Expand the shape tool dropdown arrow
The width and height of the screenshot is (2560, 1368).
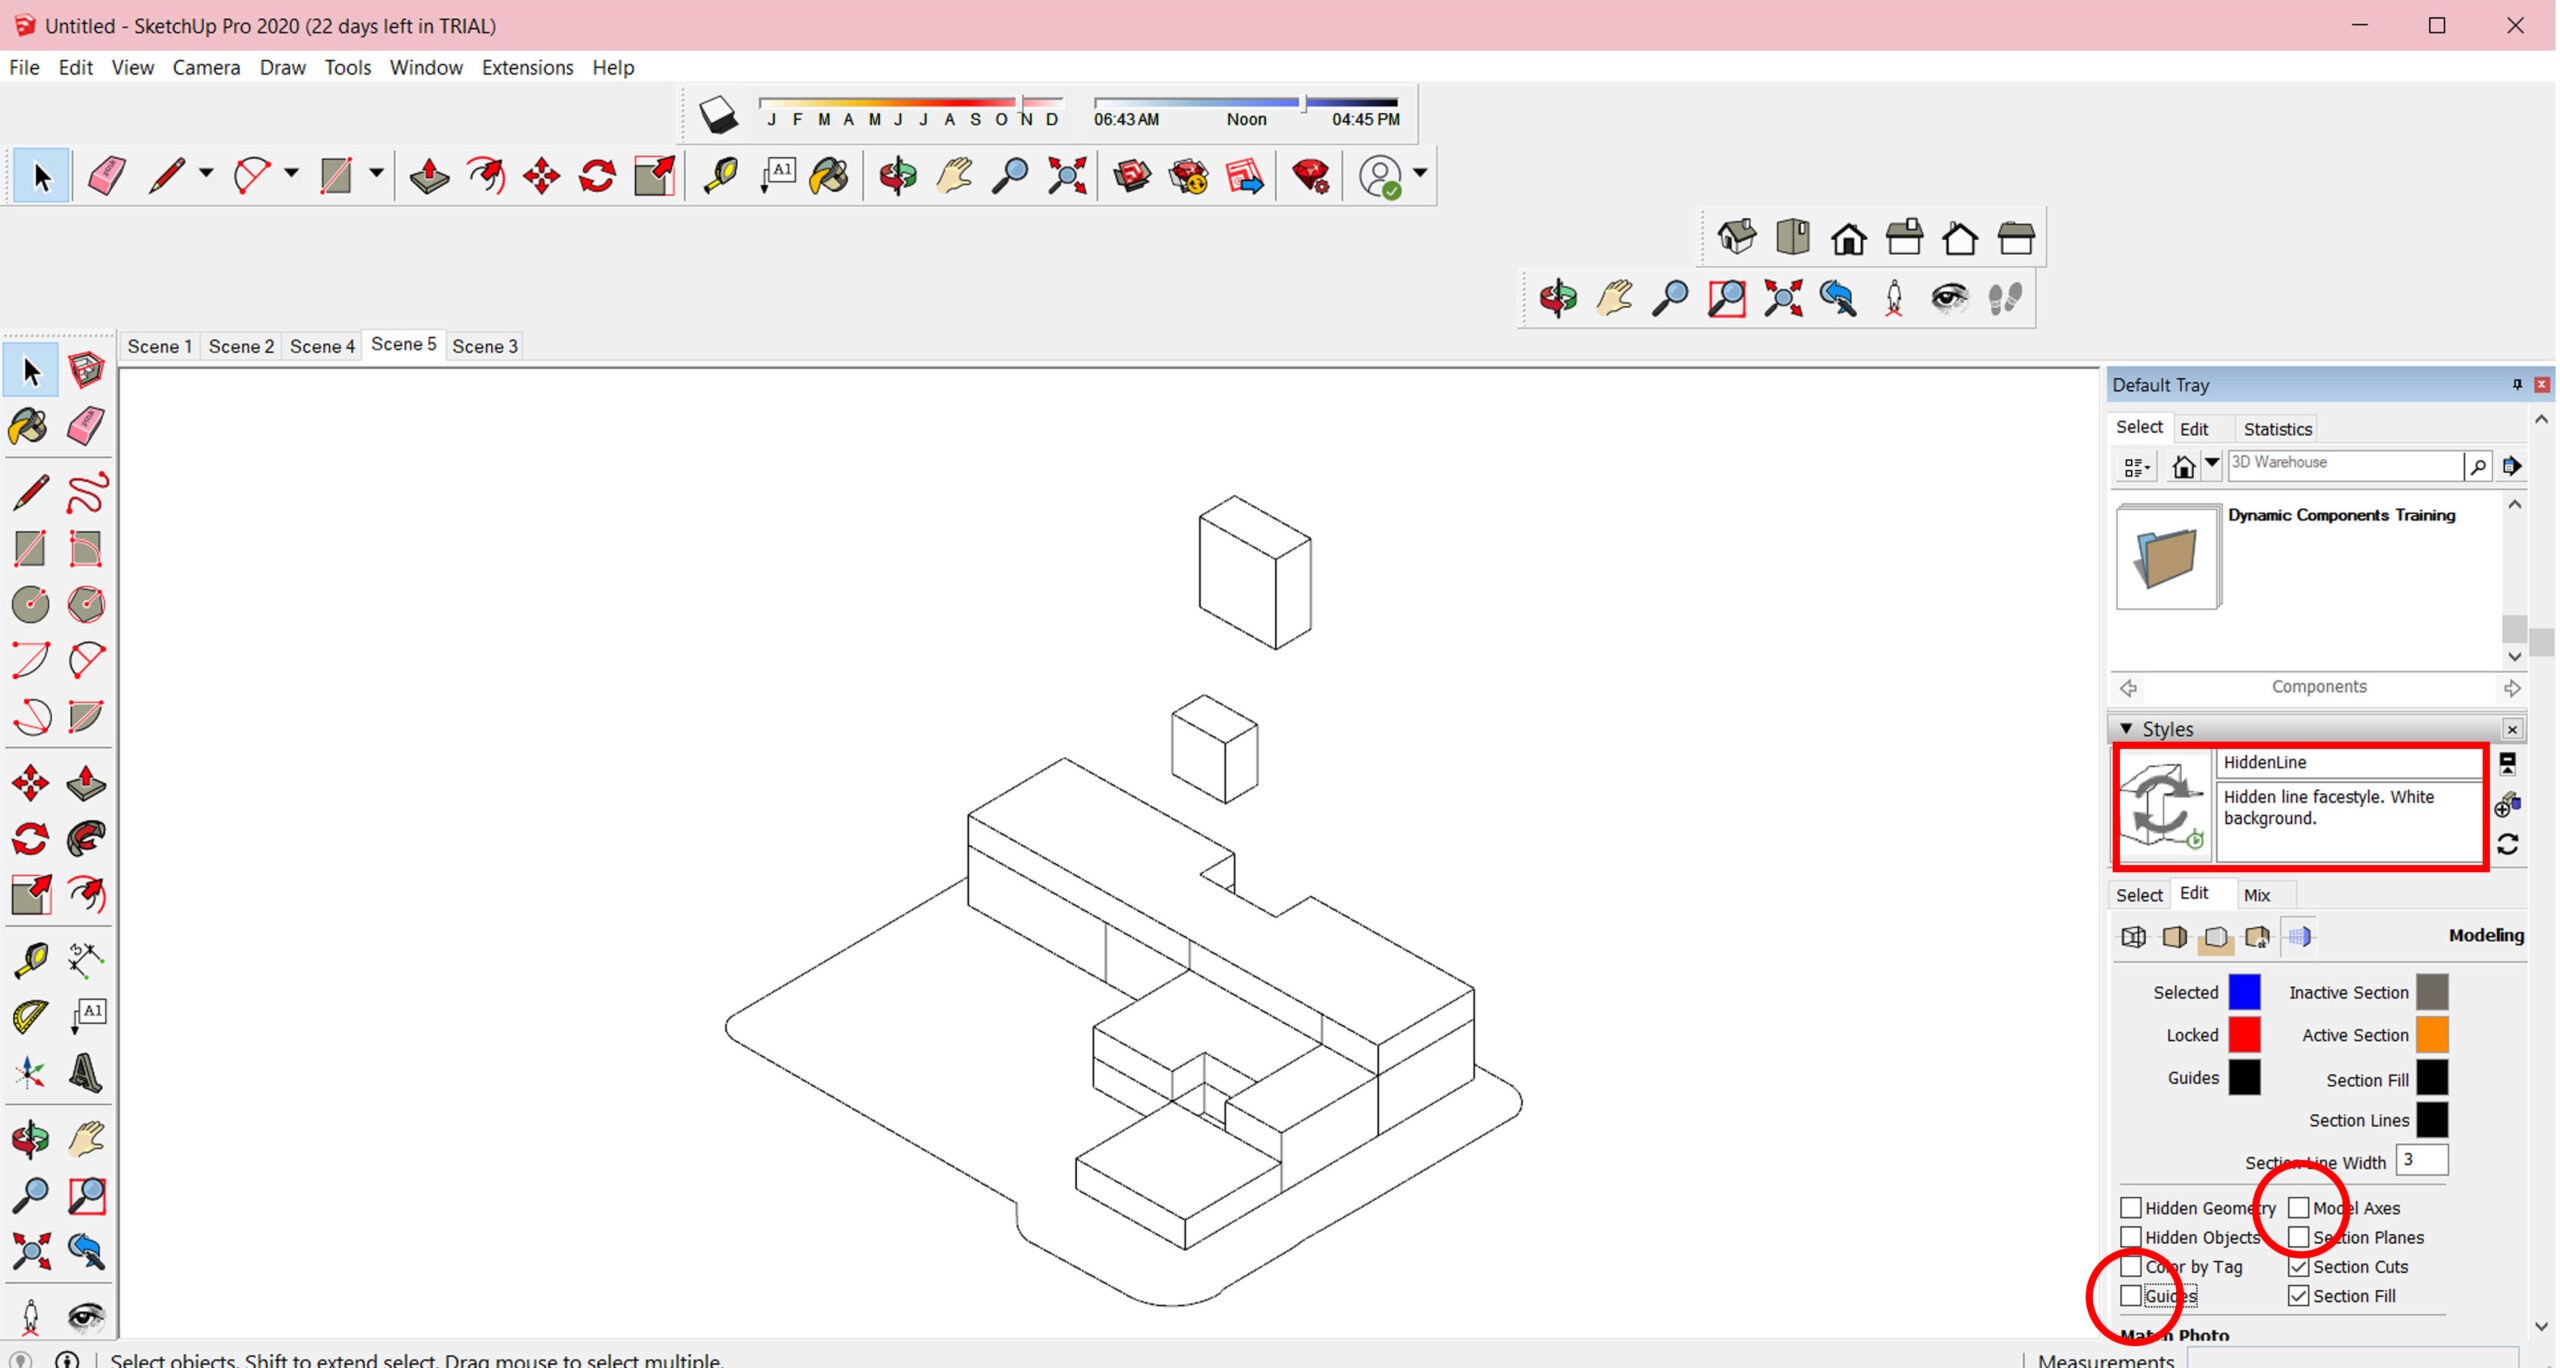(x=376, y=174)
